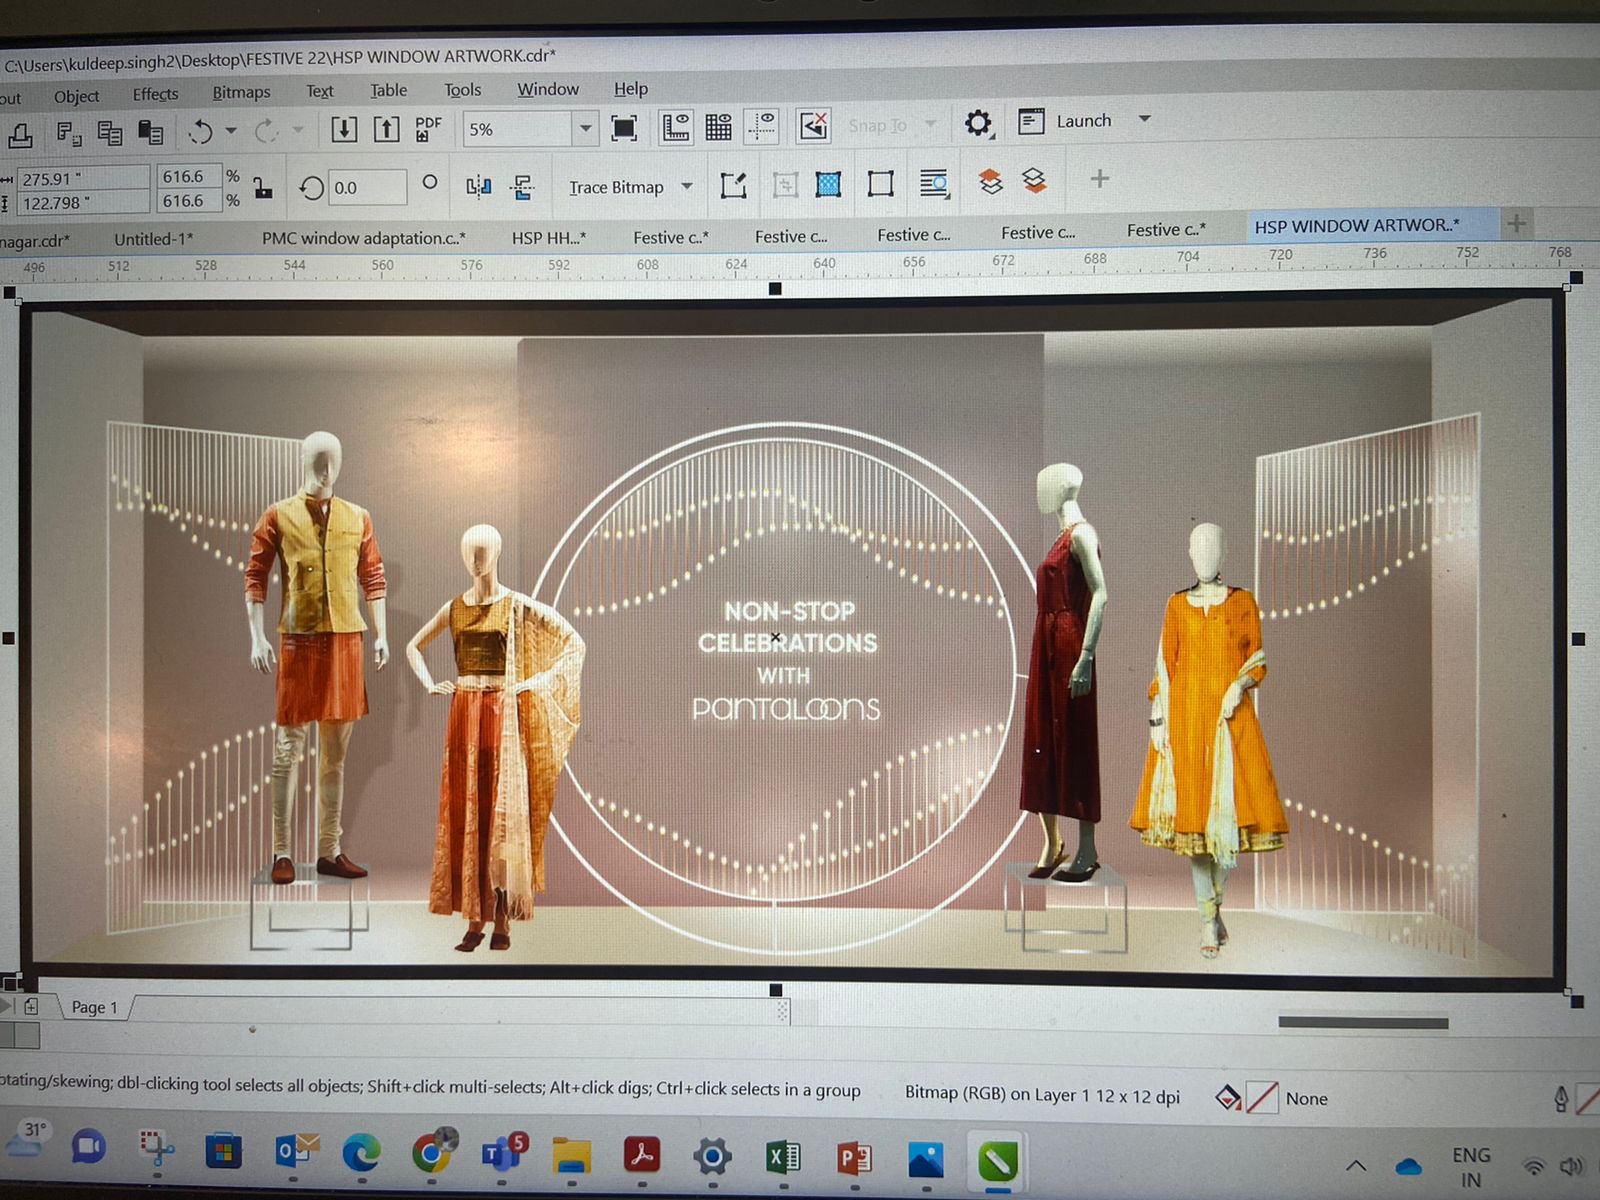The image size is (1600, 1200).
Task: Click the Copy icon in the toolbar
Action: 110,132
